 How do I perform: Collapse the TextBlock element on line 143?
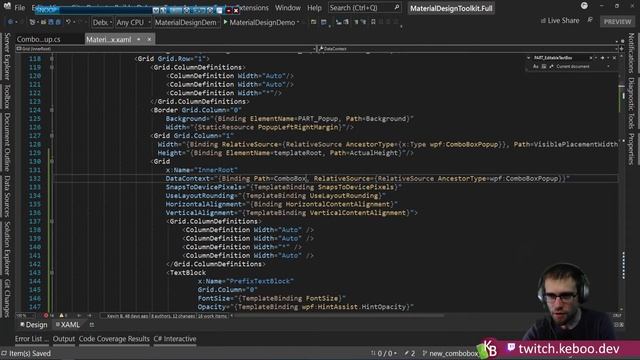click(x=52, y=273)
